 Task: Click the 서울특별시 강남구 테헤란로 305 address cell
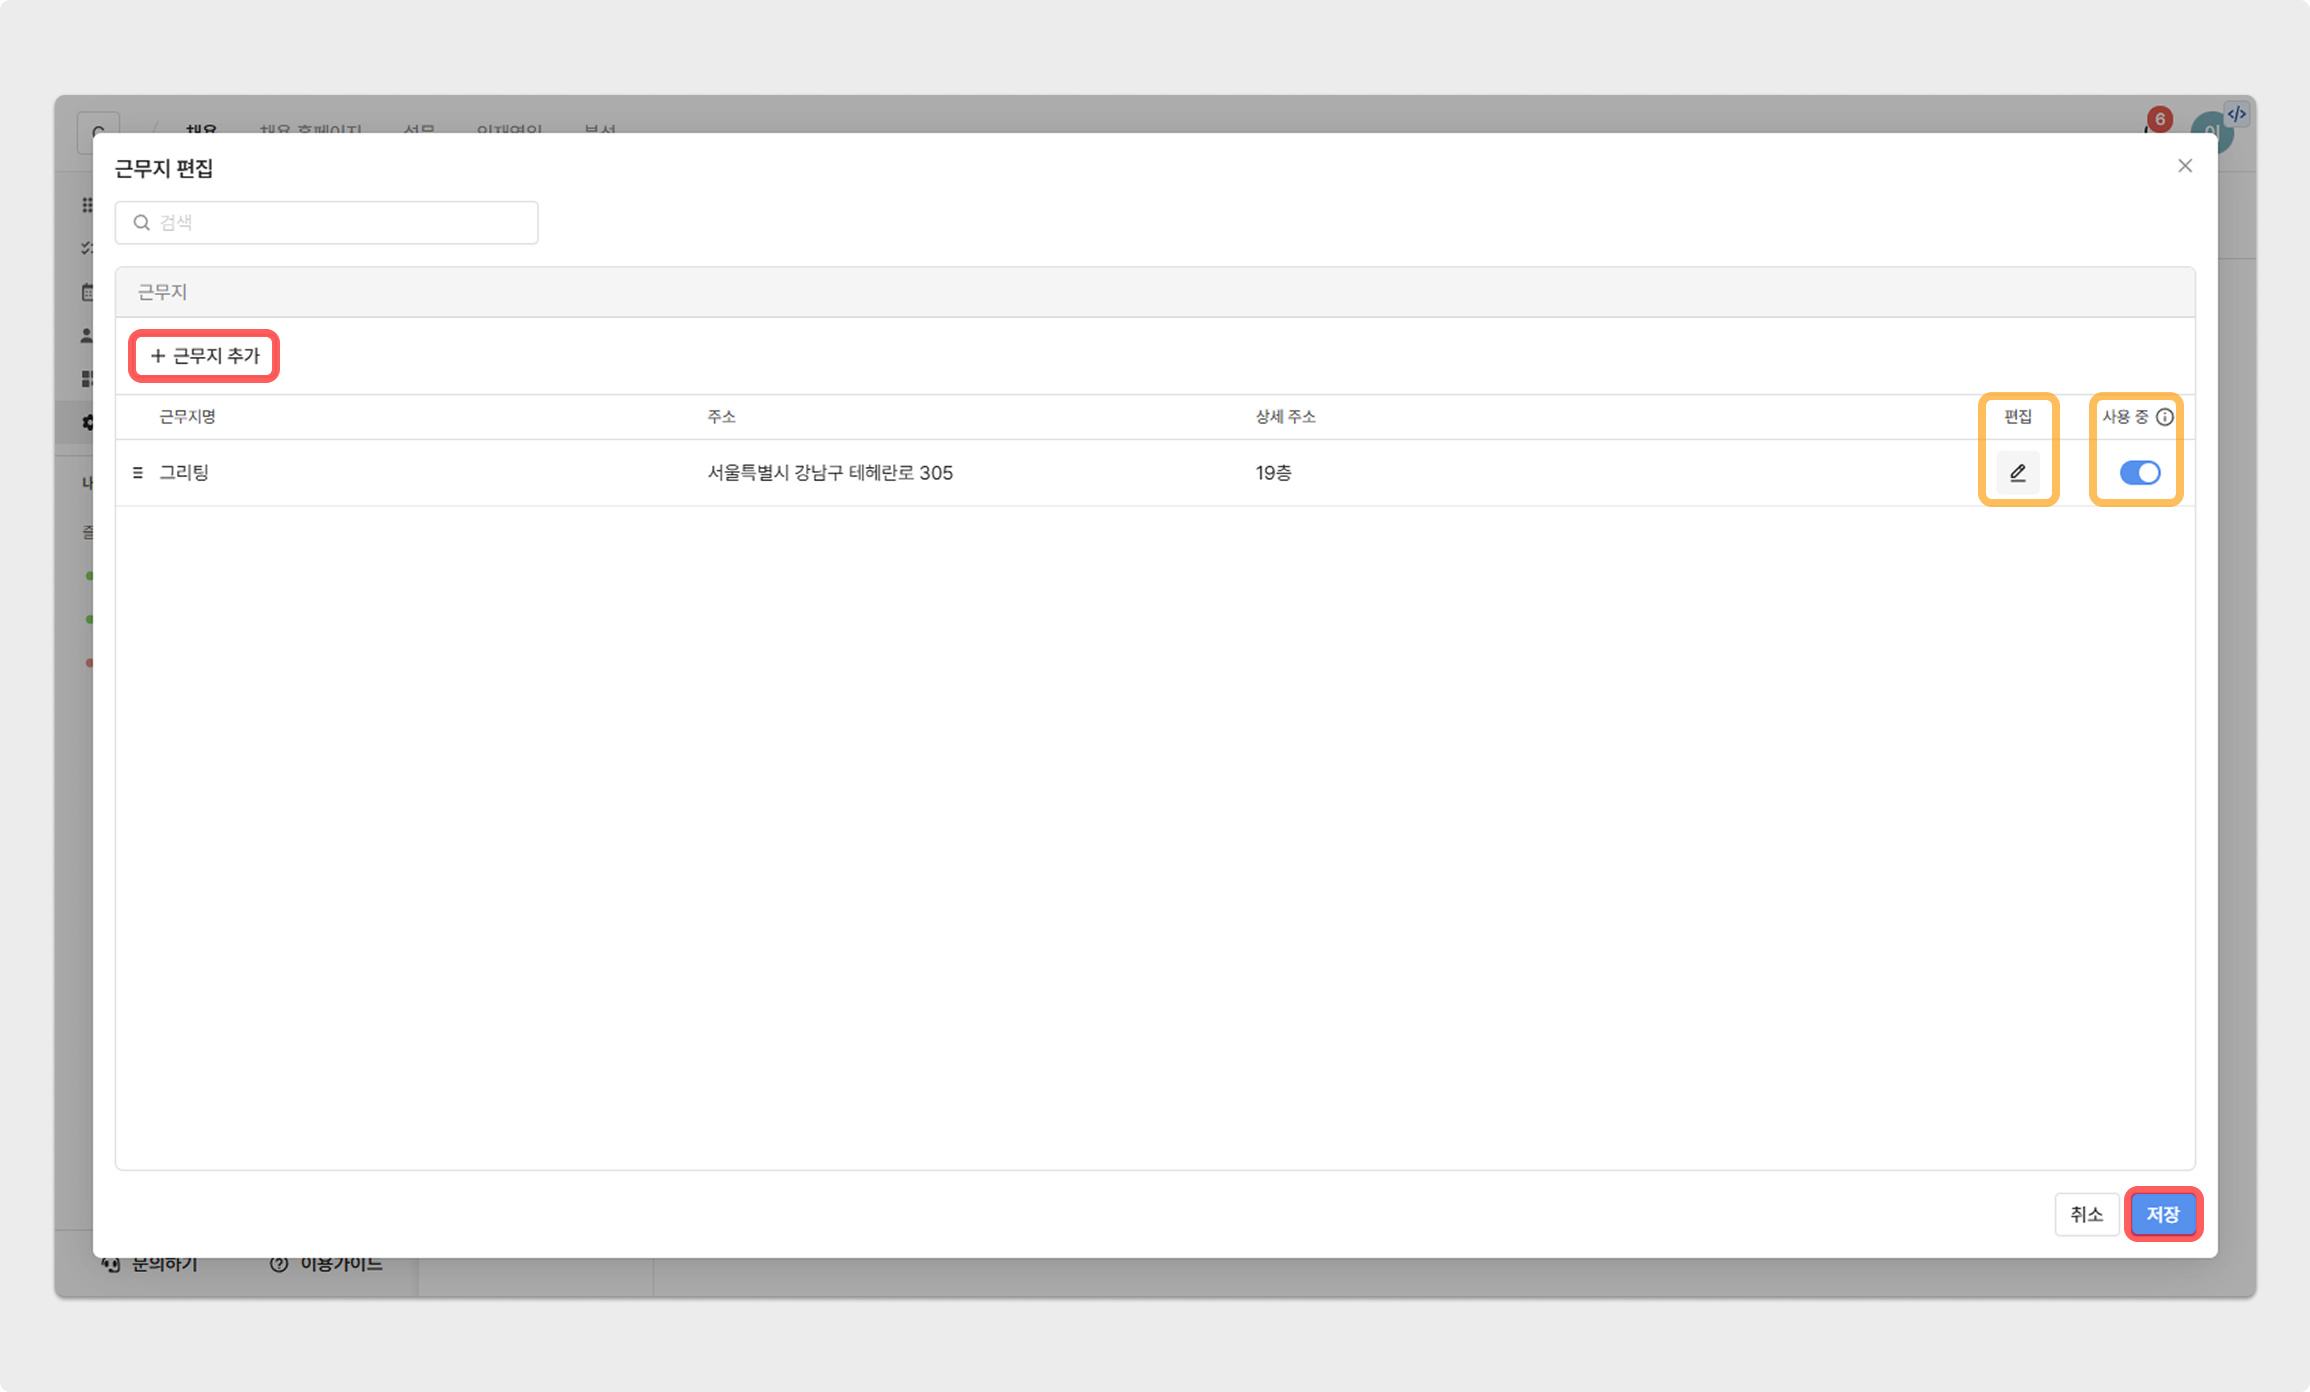[x=830, y=473]
